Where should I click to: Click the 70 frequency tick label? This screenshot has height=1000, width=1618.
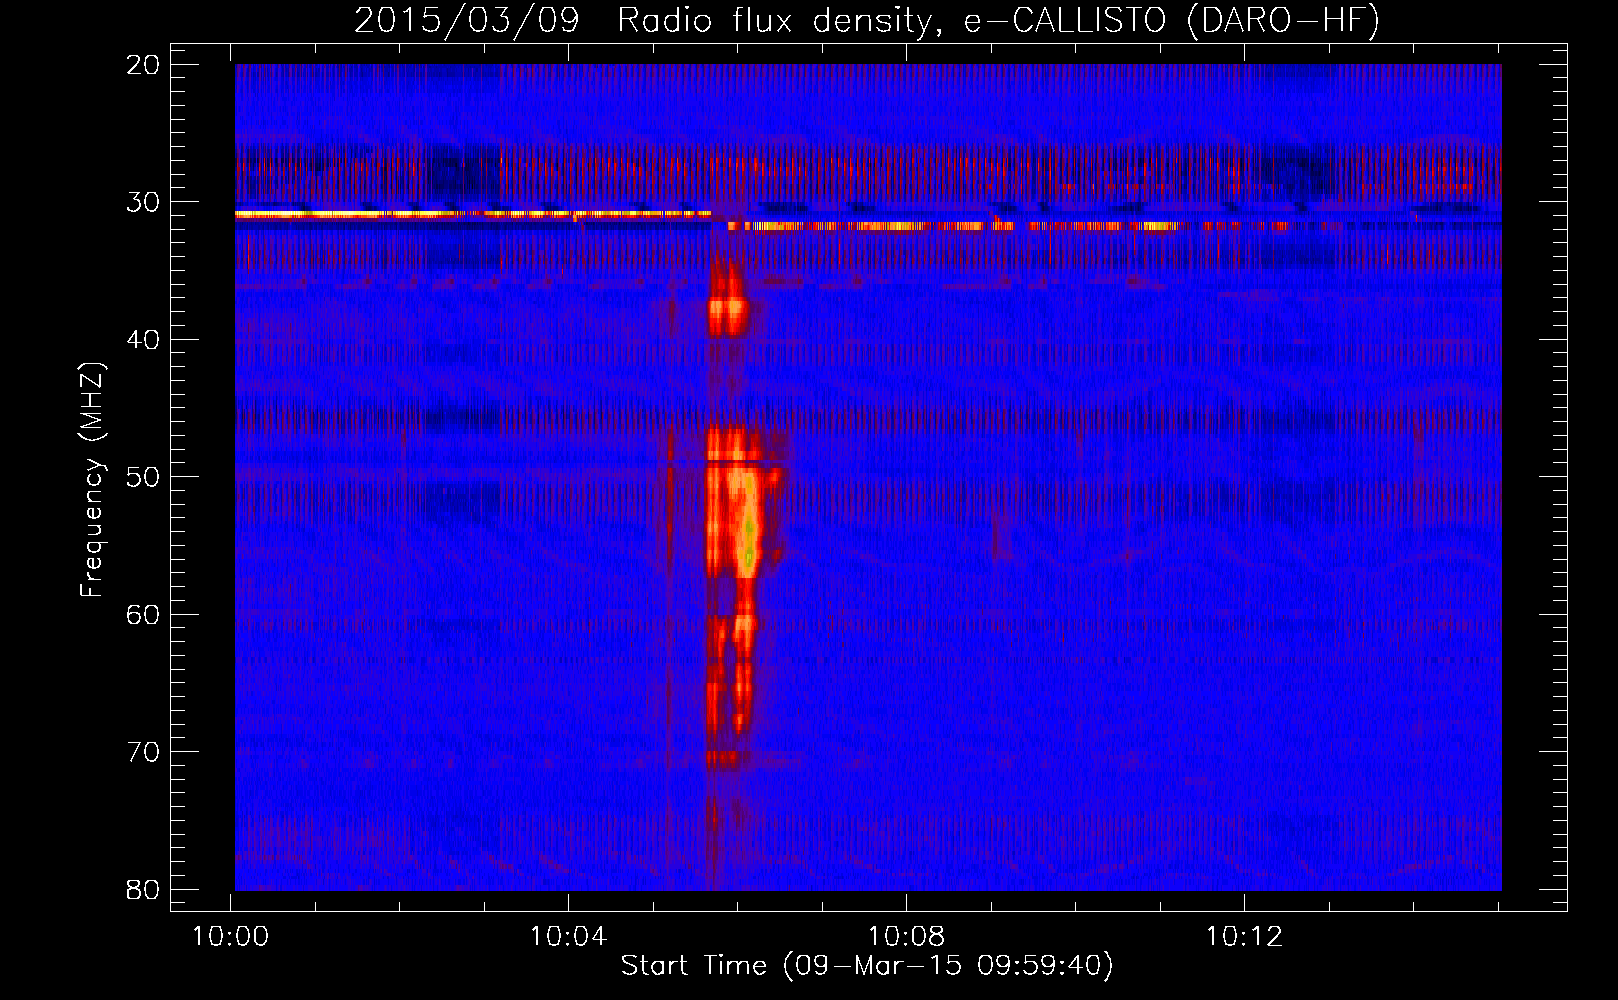point(143,752)
